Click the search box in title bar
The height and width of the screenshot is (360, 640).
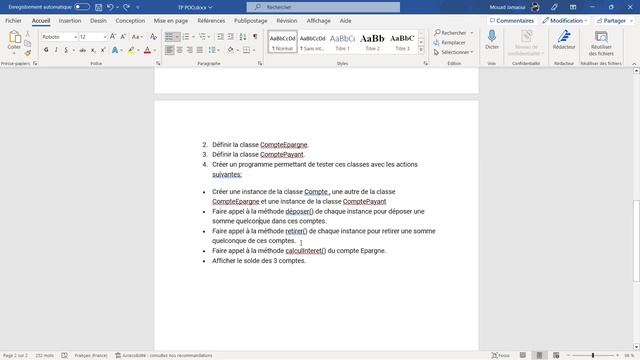pyautogui.click(x=323, y=7)
